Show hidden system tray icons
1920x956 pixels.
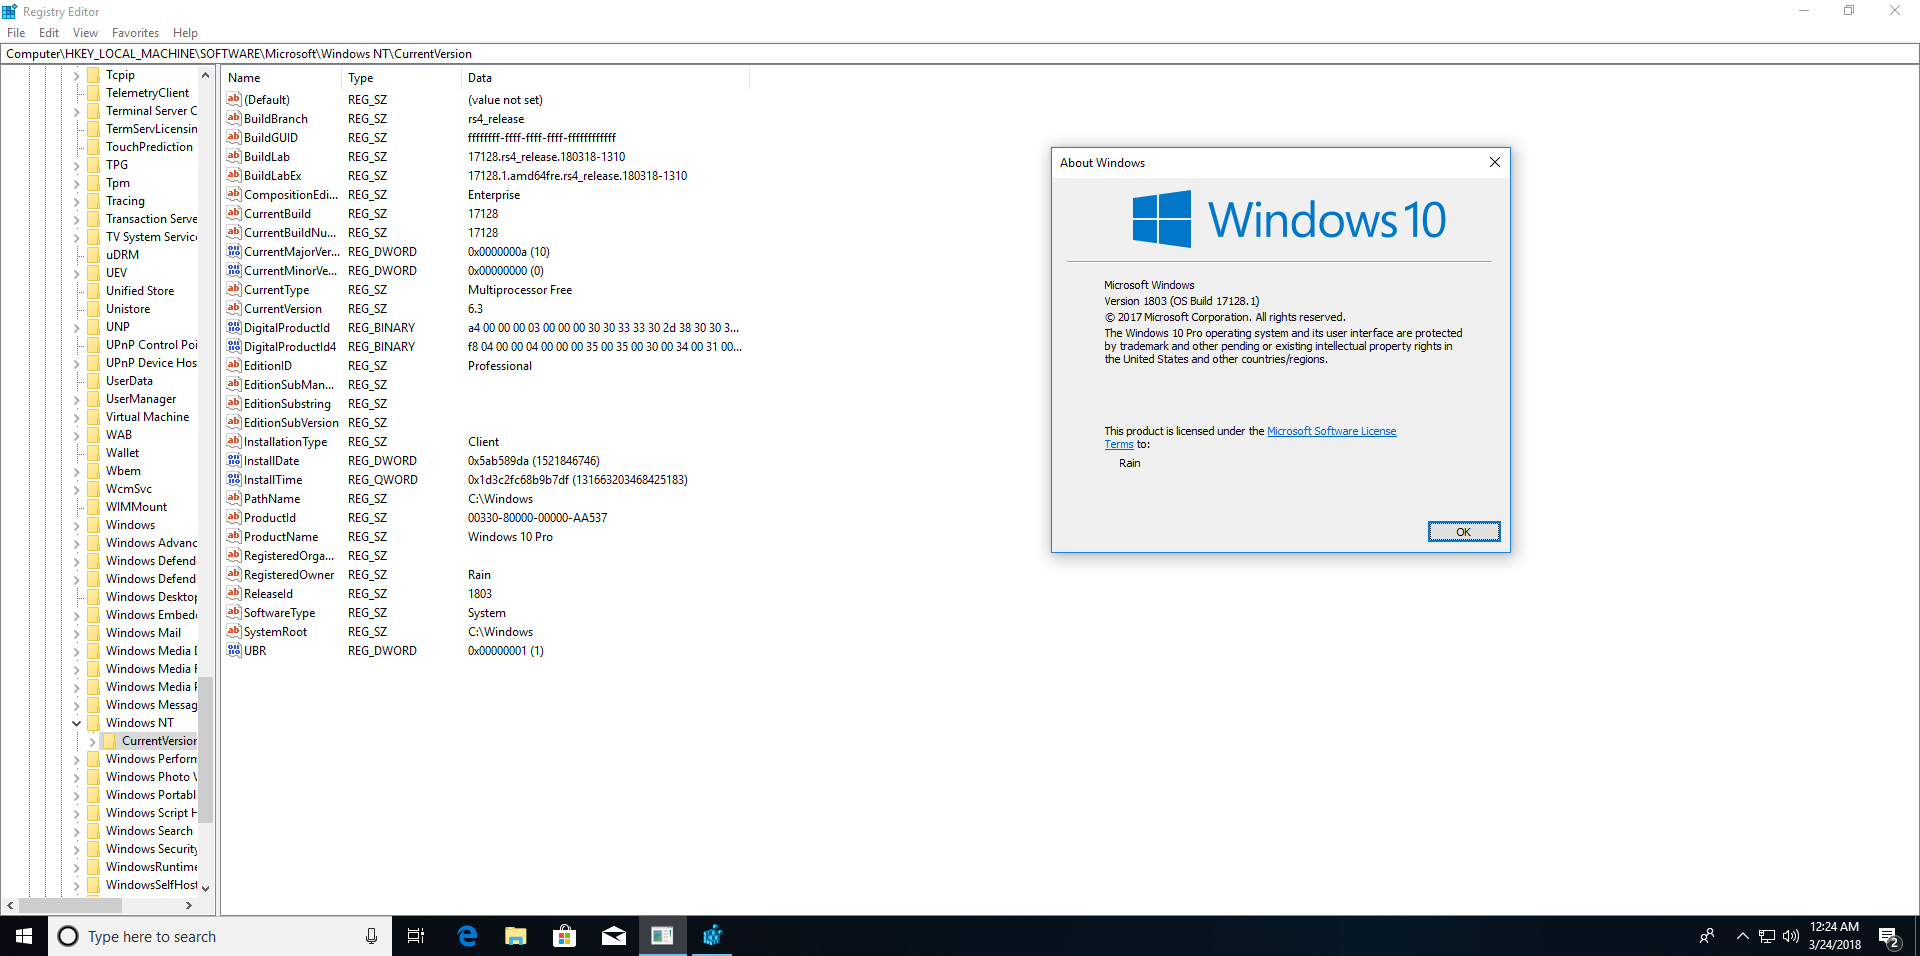pos(1743,936)
